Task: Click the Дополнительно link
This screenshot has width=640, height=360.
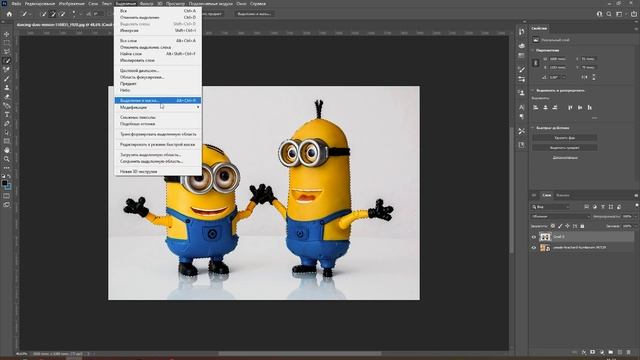Action: tap(565, 157)
